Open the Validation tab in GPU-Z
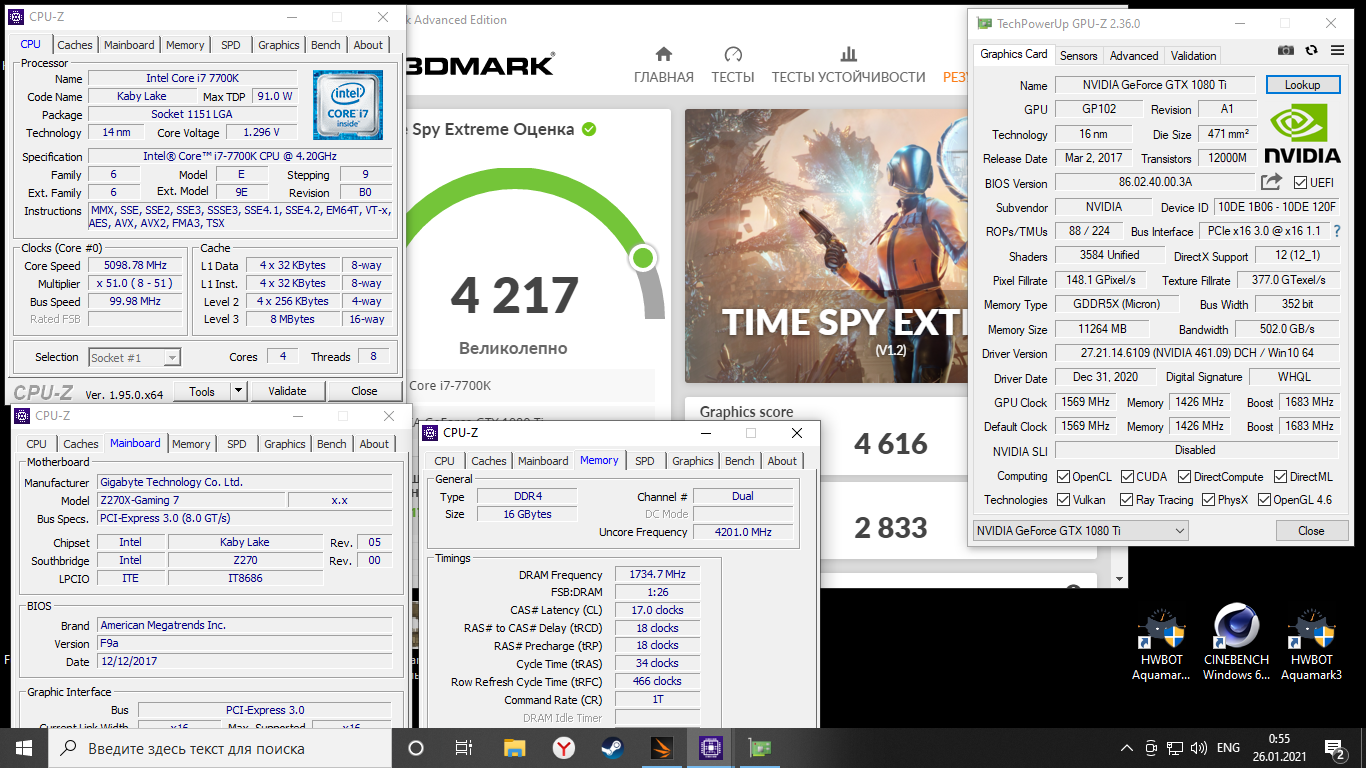1366x768 pixels. (1194, 55)
